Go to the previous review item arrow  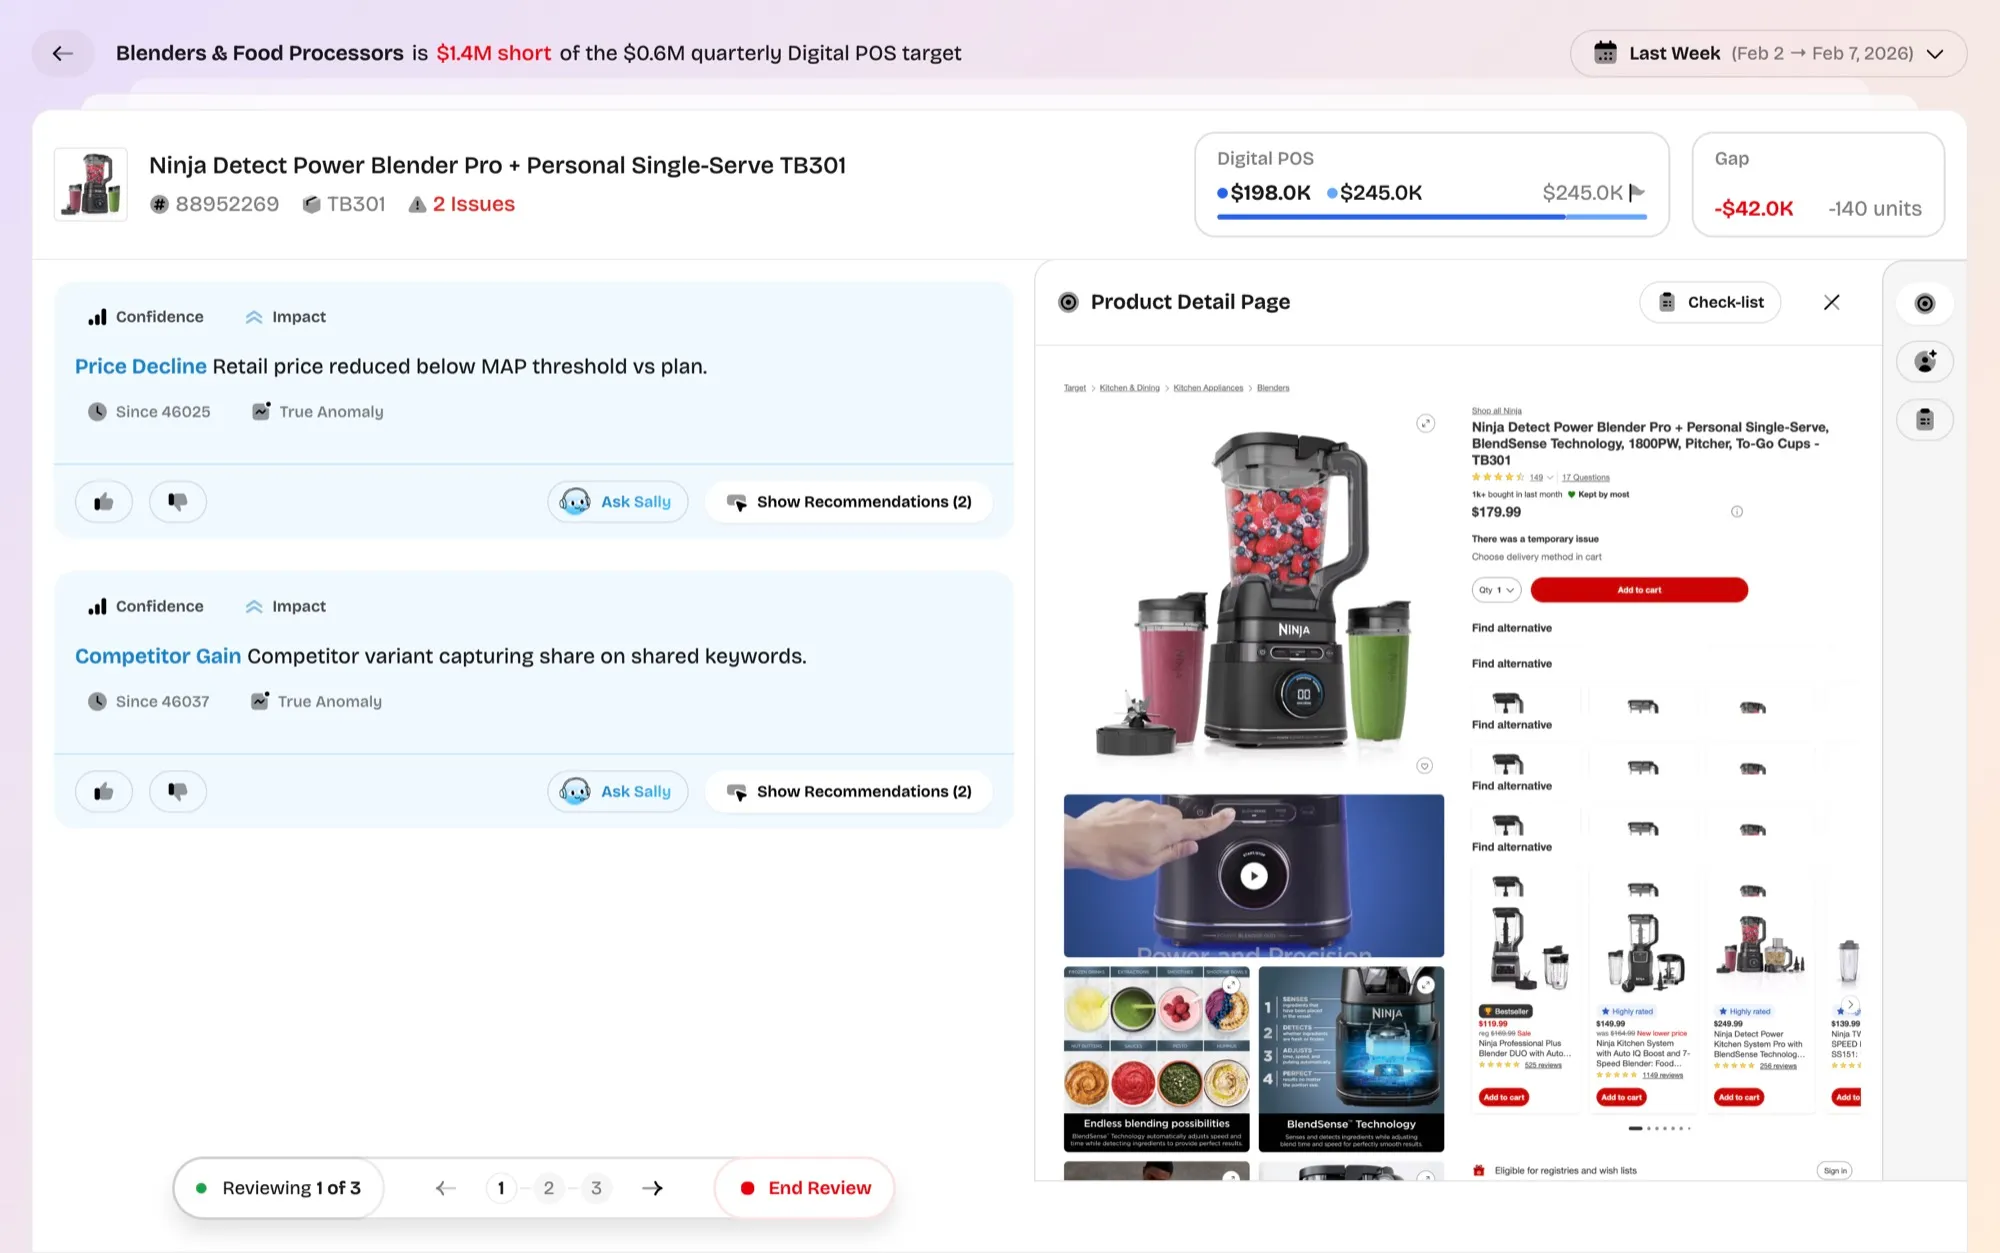pos(446,1188)
